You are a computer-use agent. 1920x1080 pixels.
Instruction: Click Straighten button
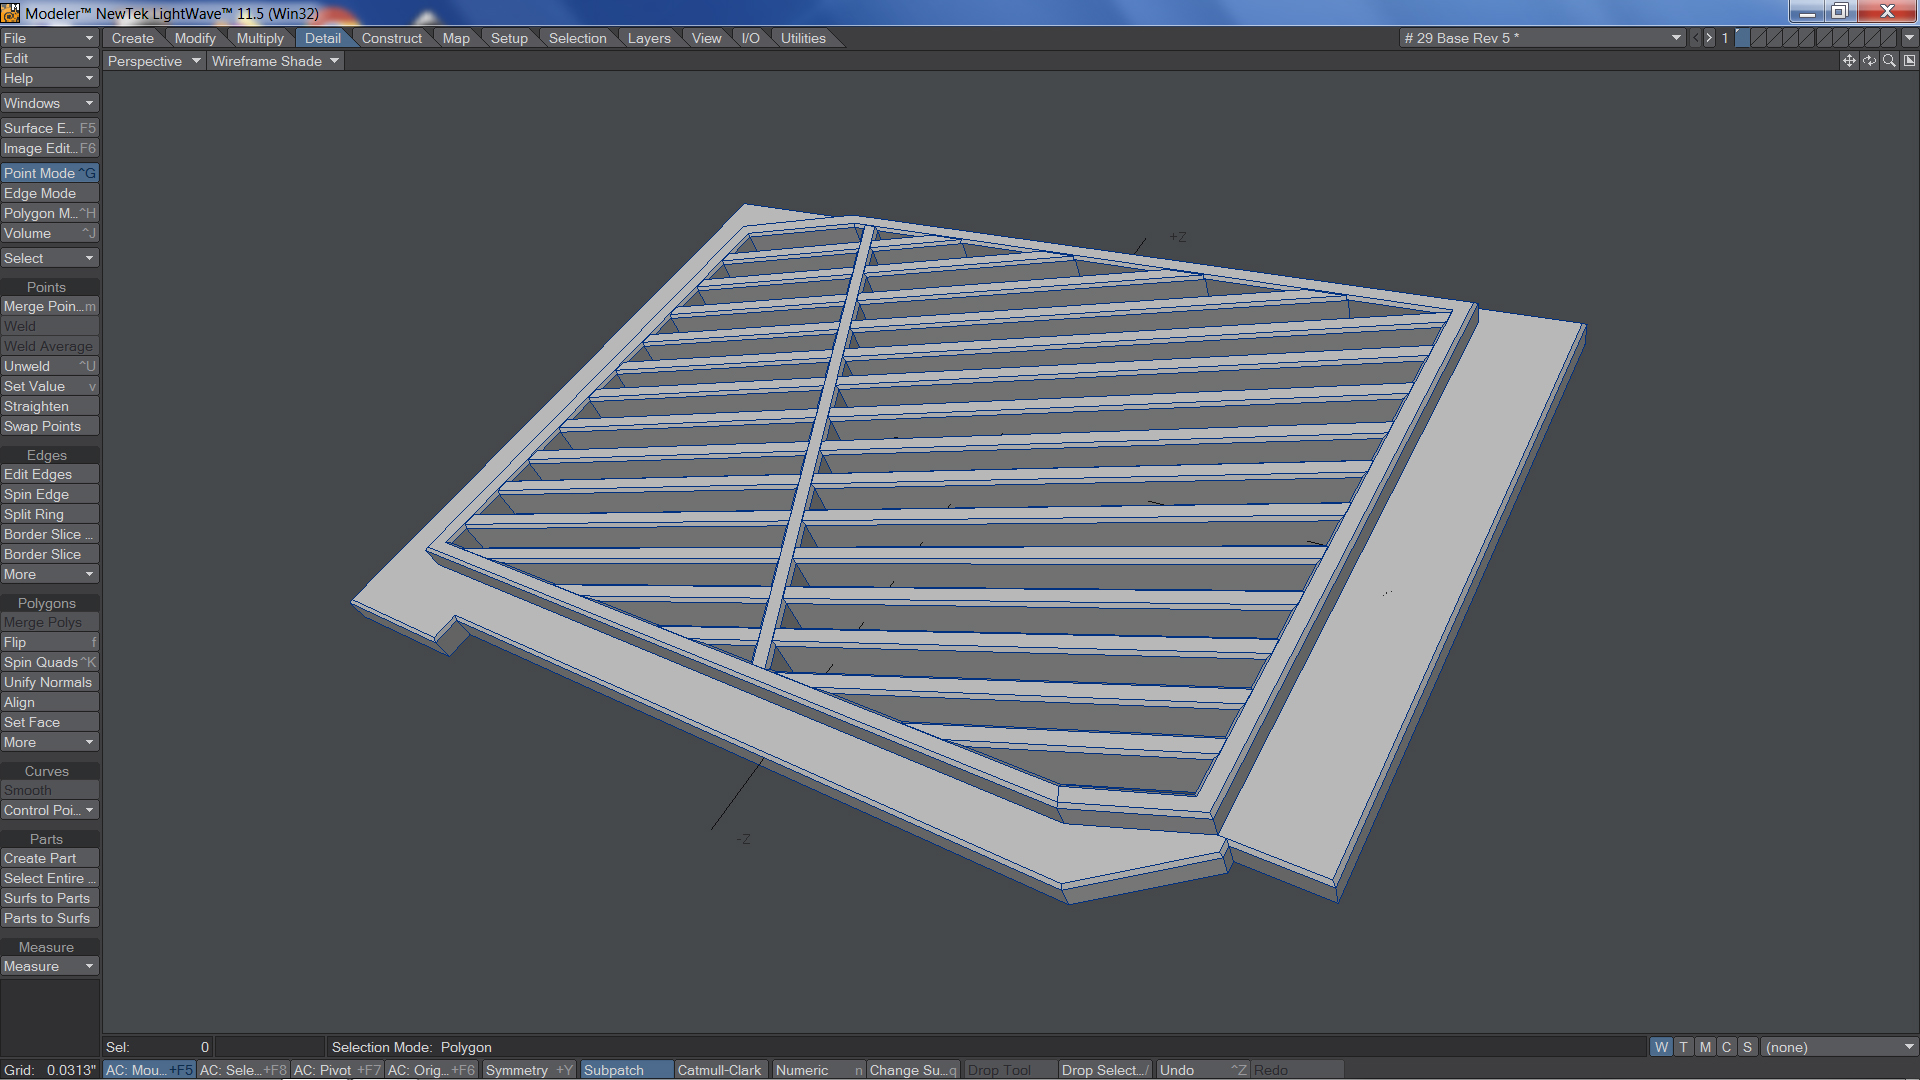[49, 406]
